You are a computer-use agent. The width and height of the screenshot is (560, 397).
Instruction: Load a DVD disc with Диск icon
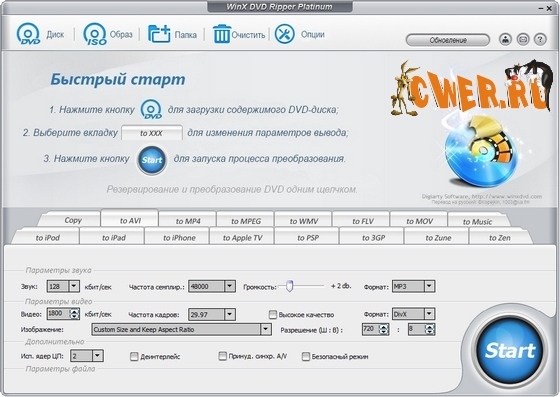pos(29,34)
